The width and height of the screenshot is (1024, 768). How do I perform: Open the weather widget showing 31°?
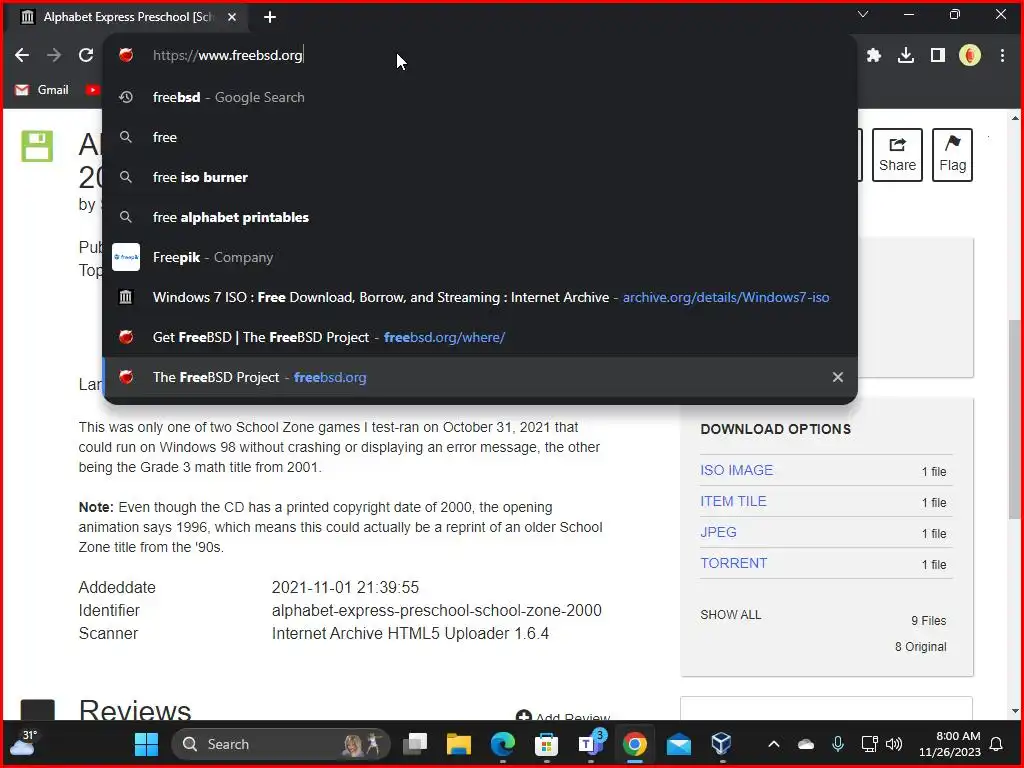tap(22, 744)
